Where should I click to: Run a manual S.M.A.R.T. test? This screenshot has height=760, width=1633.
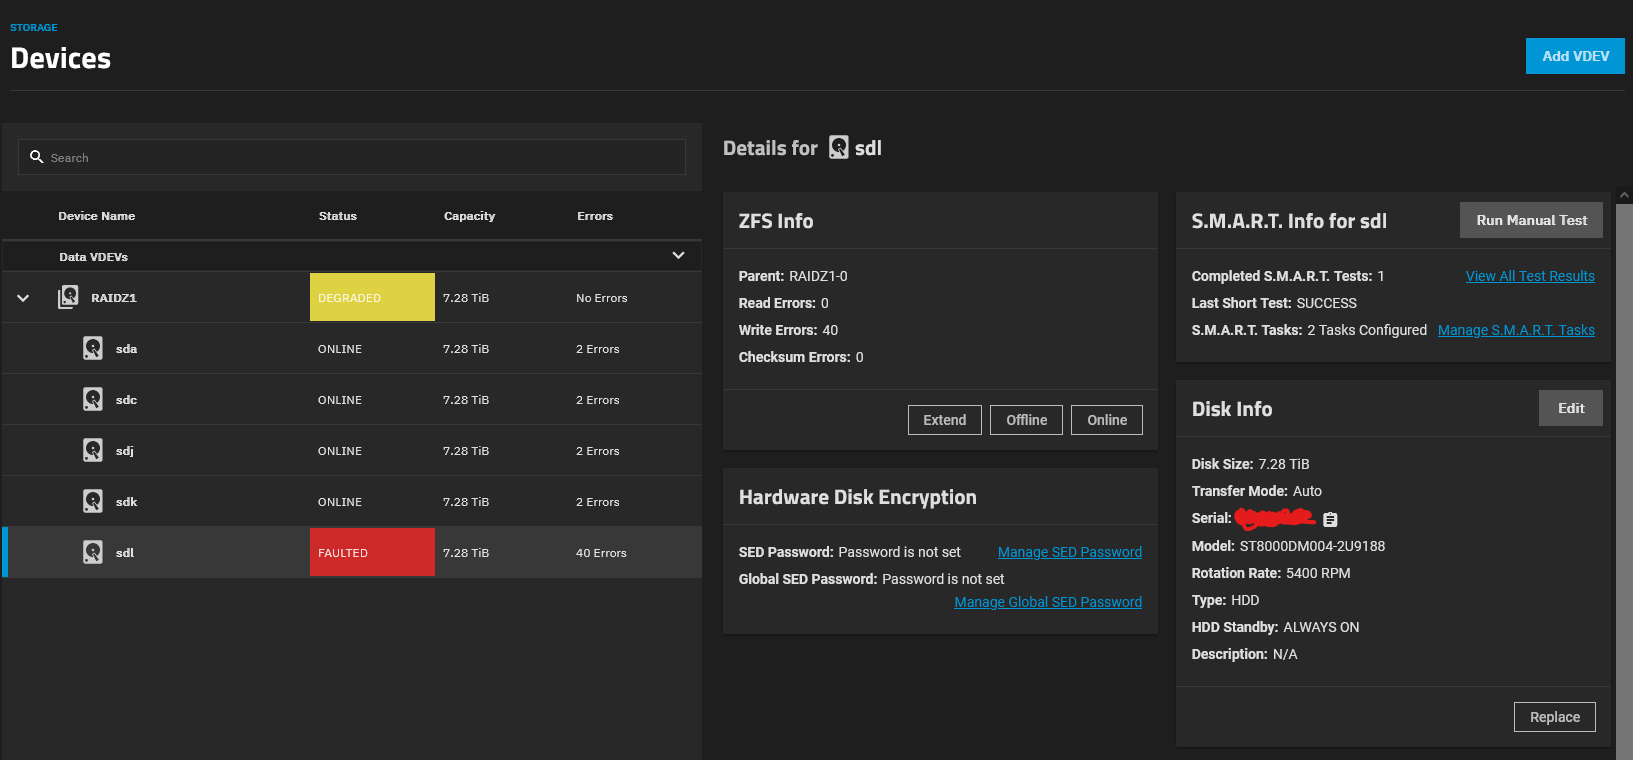[x=1531, y=220]
